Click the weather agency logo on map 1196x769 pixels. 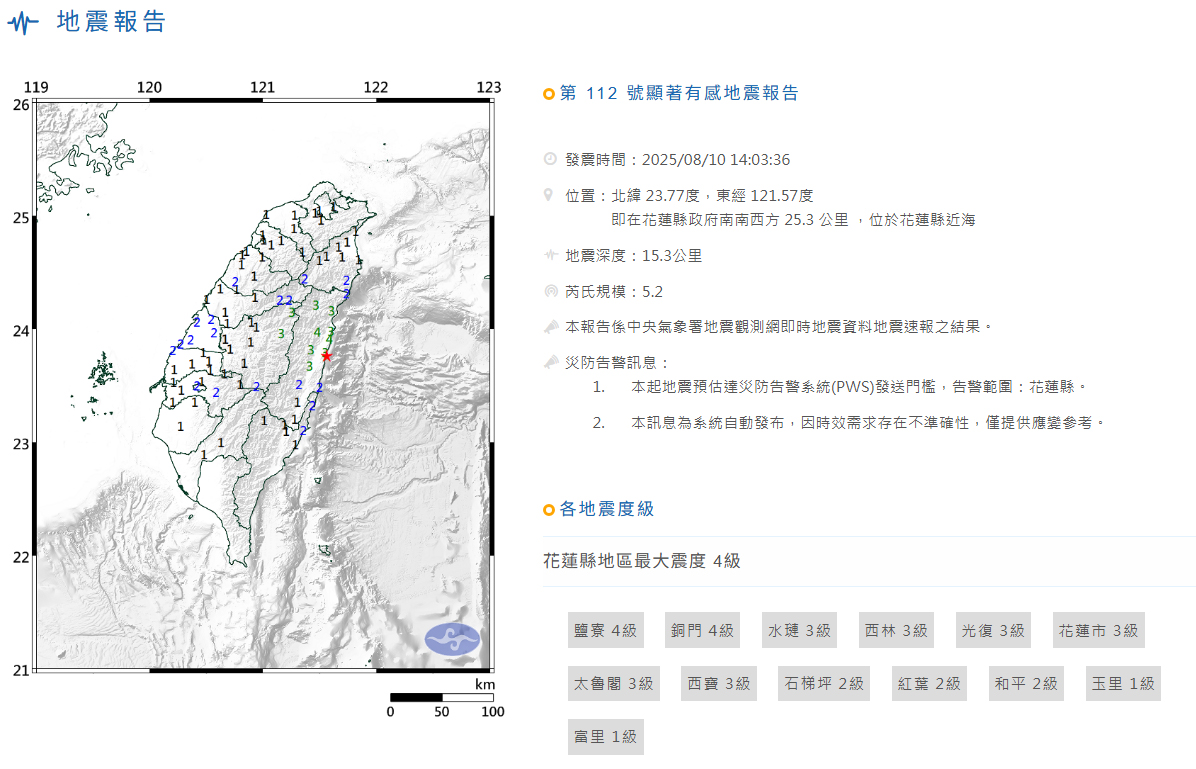pyautogui.click(x=452, y=639)
